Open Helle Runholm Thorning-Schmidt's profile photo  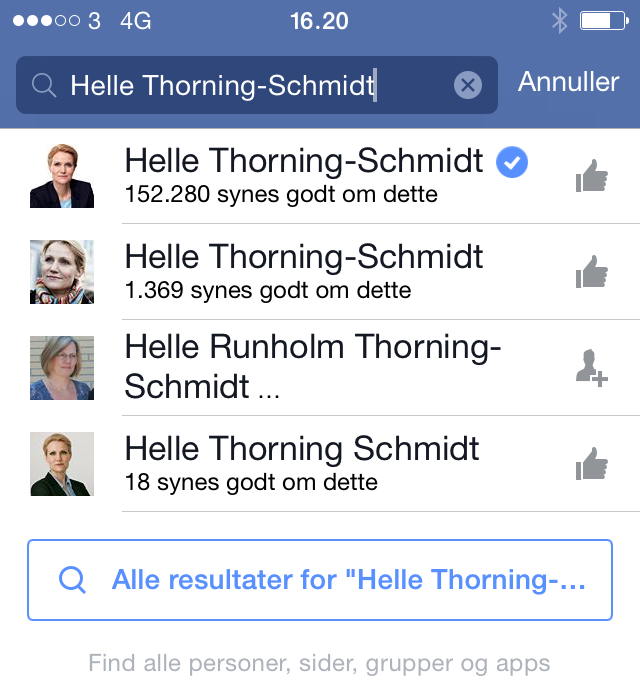coord(62,368)
